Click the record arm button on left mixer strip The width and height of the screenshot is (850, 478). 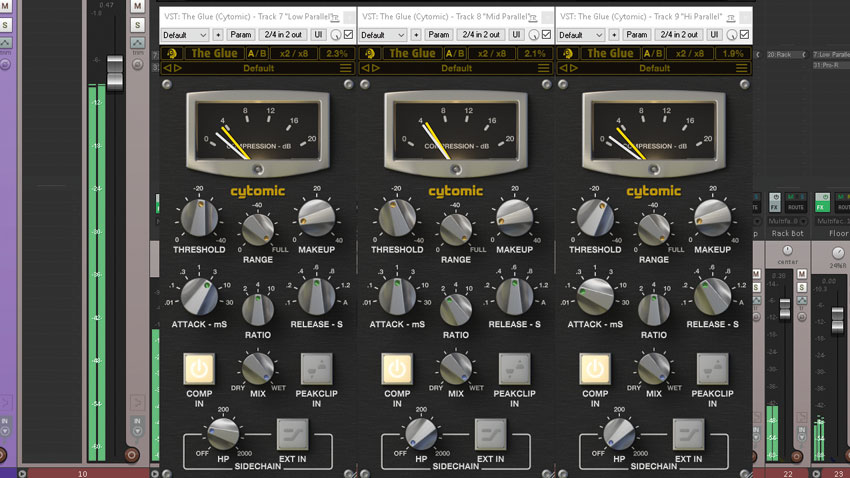pos(131,455)
